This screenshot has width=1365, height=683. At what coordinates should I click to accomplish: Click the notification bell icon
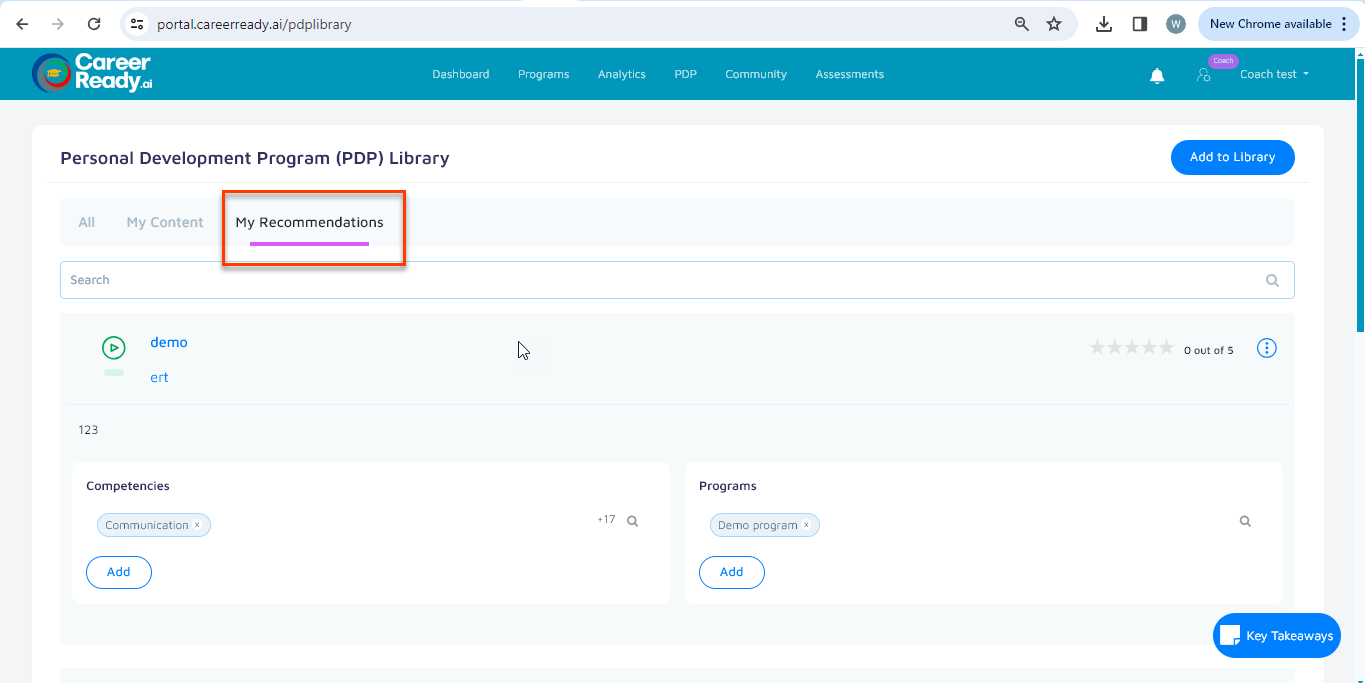tap(1157, 76)
